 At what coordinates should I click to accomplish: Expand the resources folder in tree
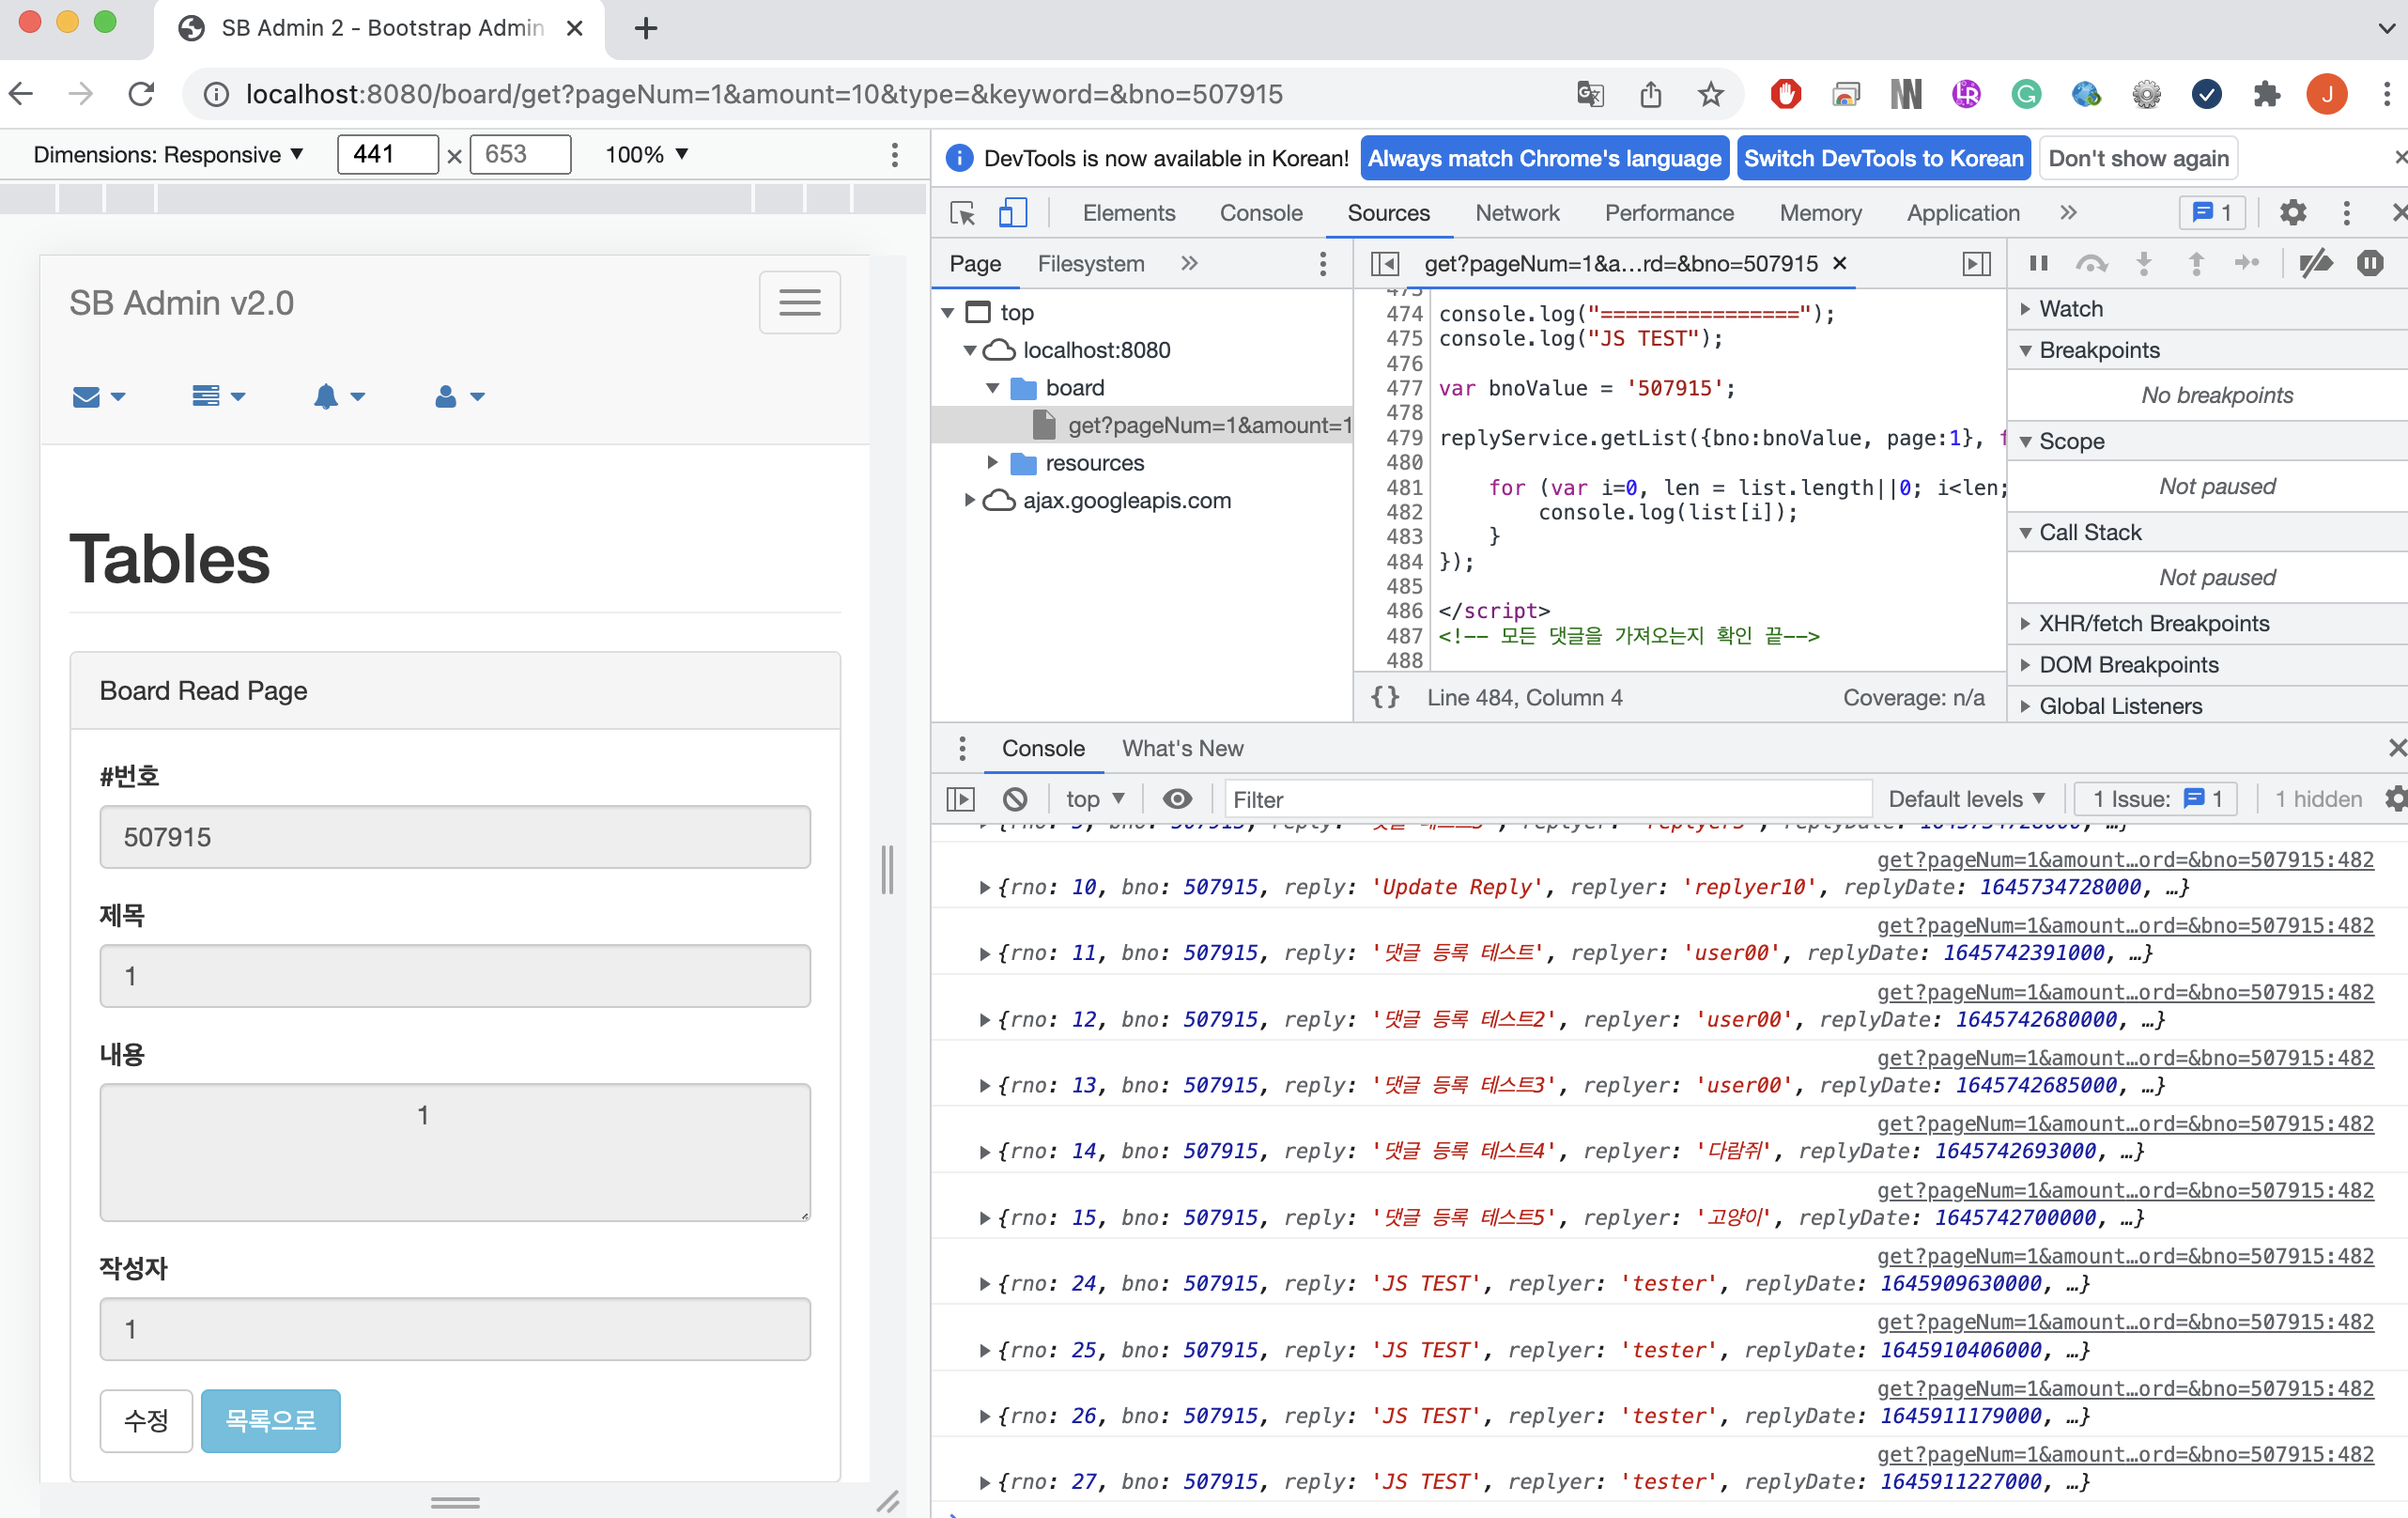click(x=992, y=463)
